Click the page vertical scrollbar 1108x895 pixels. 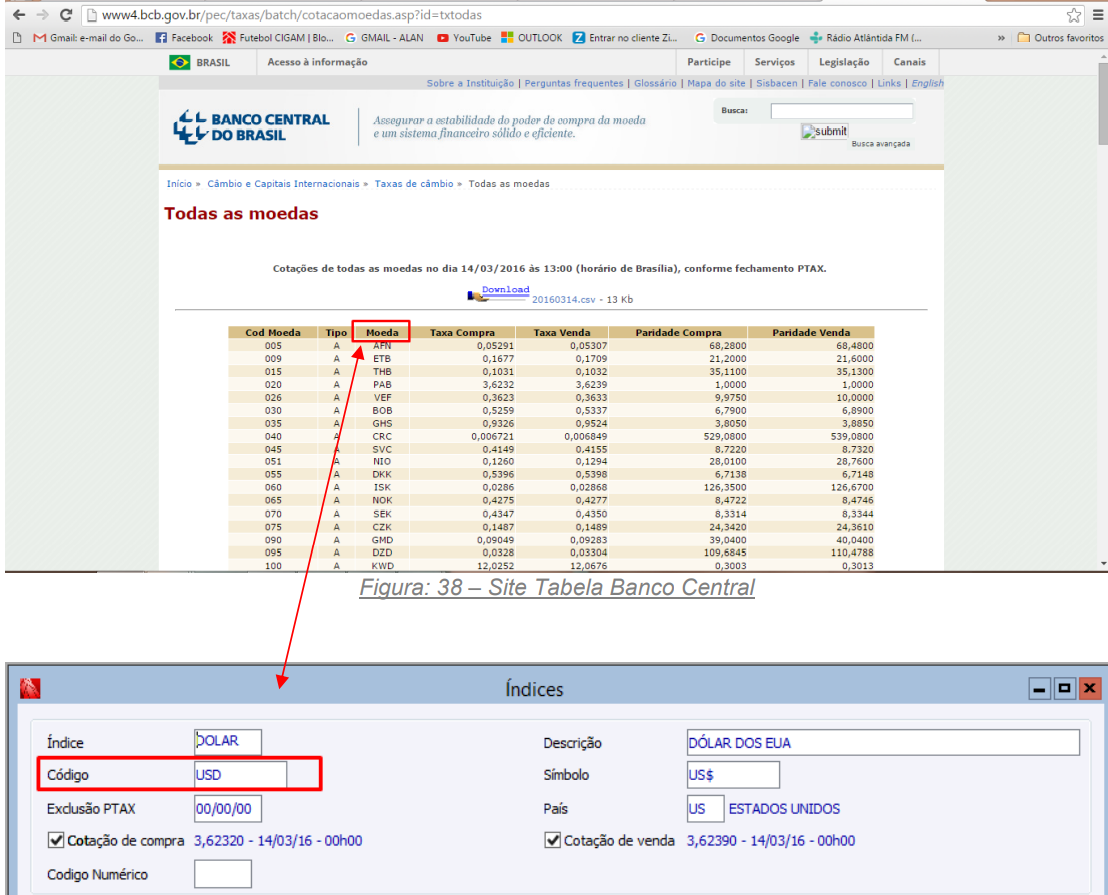pos(1102,105)
